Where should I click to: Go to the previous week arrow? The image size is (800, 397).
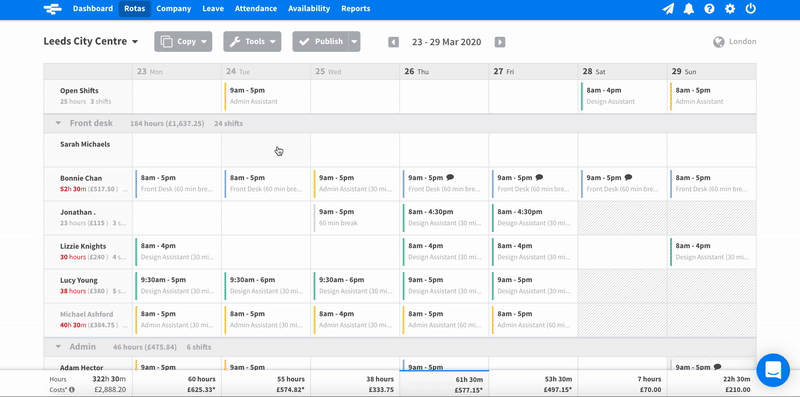(393, 42)
